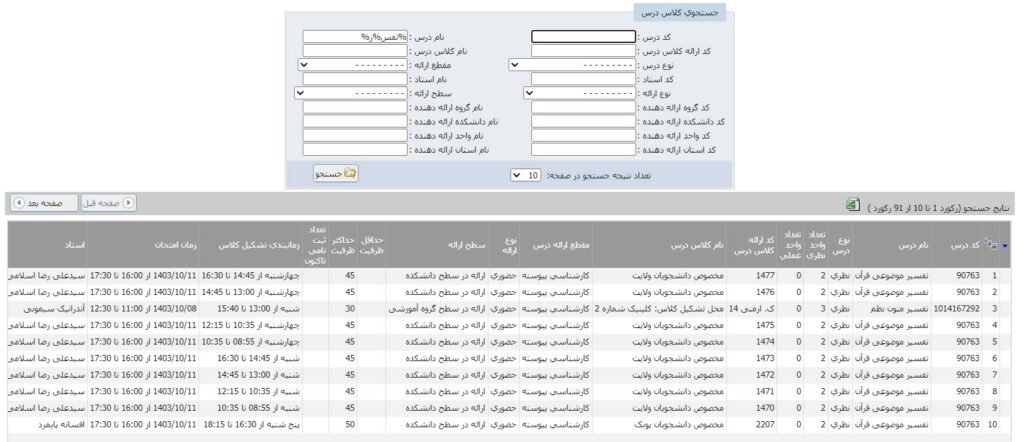
Task: Click class code 1472 in row 7
Action: [x=765, y=375]
